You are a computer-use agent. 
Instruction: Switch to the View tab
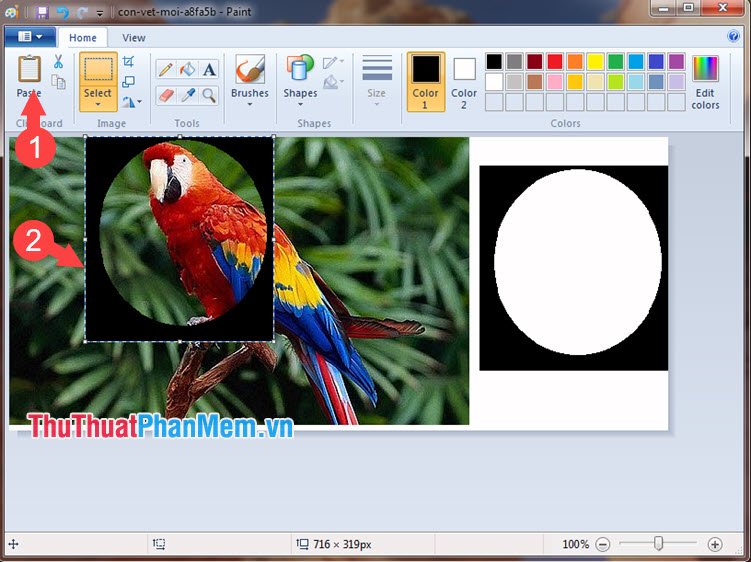tap(134, 37)
